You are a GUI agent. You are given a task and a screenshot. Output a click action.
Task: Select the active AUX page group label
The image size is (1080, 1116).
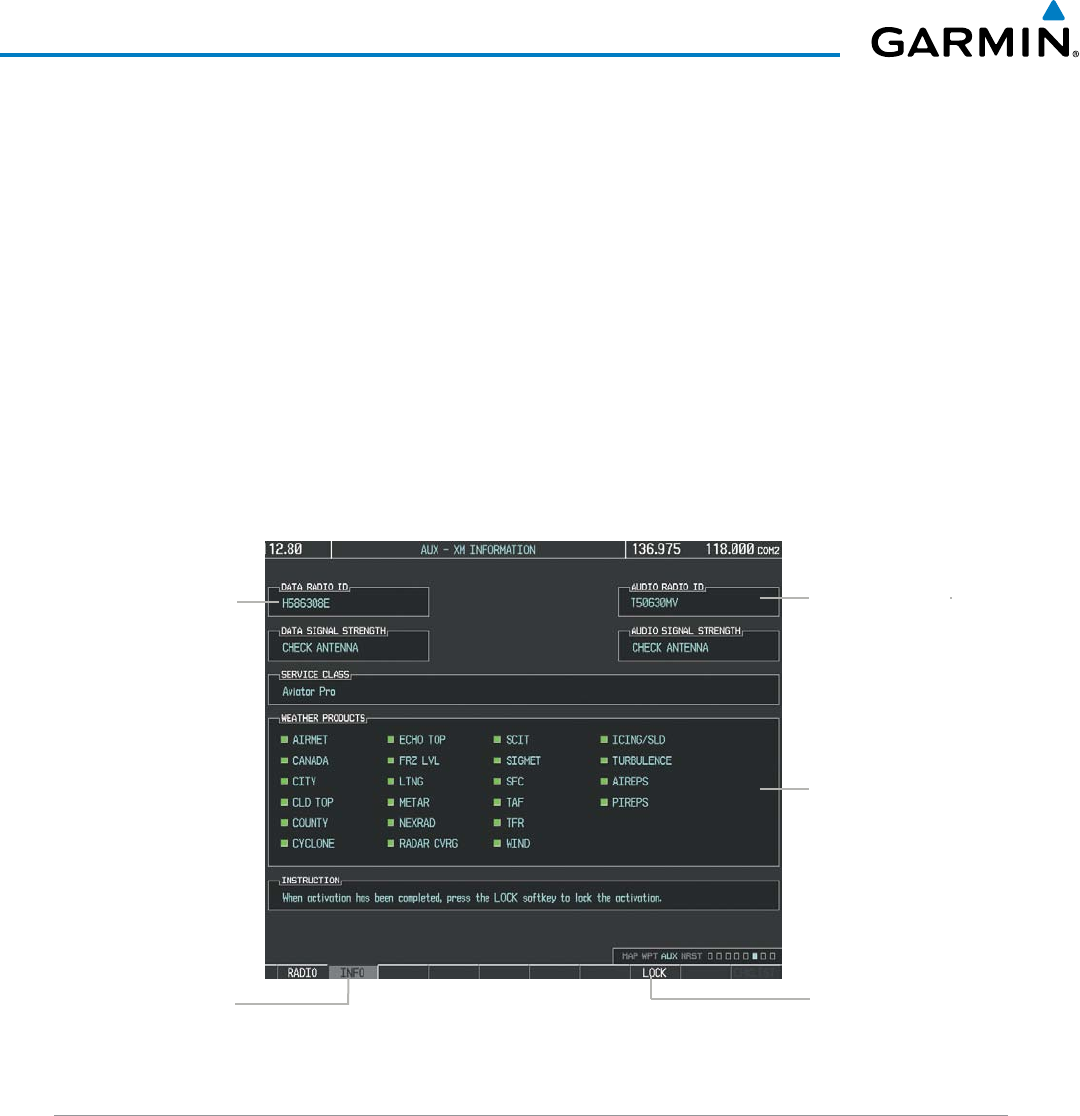pos(669,956)
